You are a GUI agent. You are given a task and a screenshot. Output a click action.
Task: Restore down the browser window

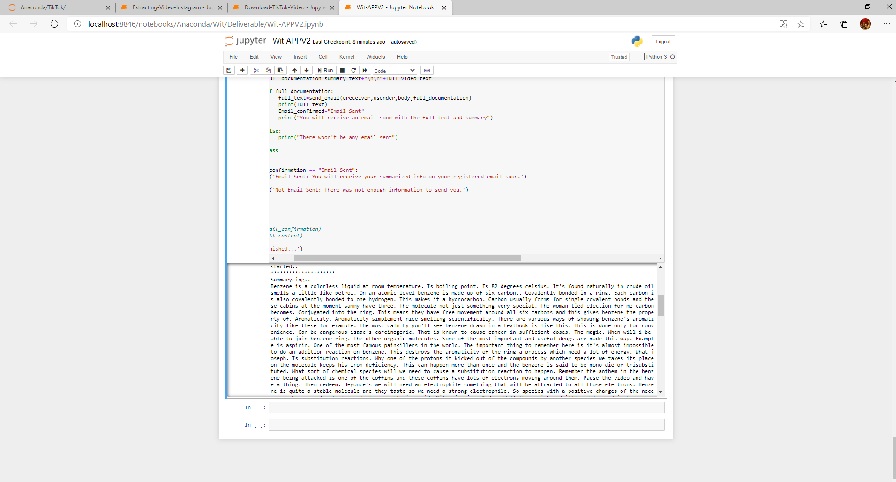[x=867, y=7]
